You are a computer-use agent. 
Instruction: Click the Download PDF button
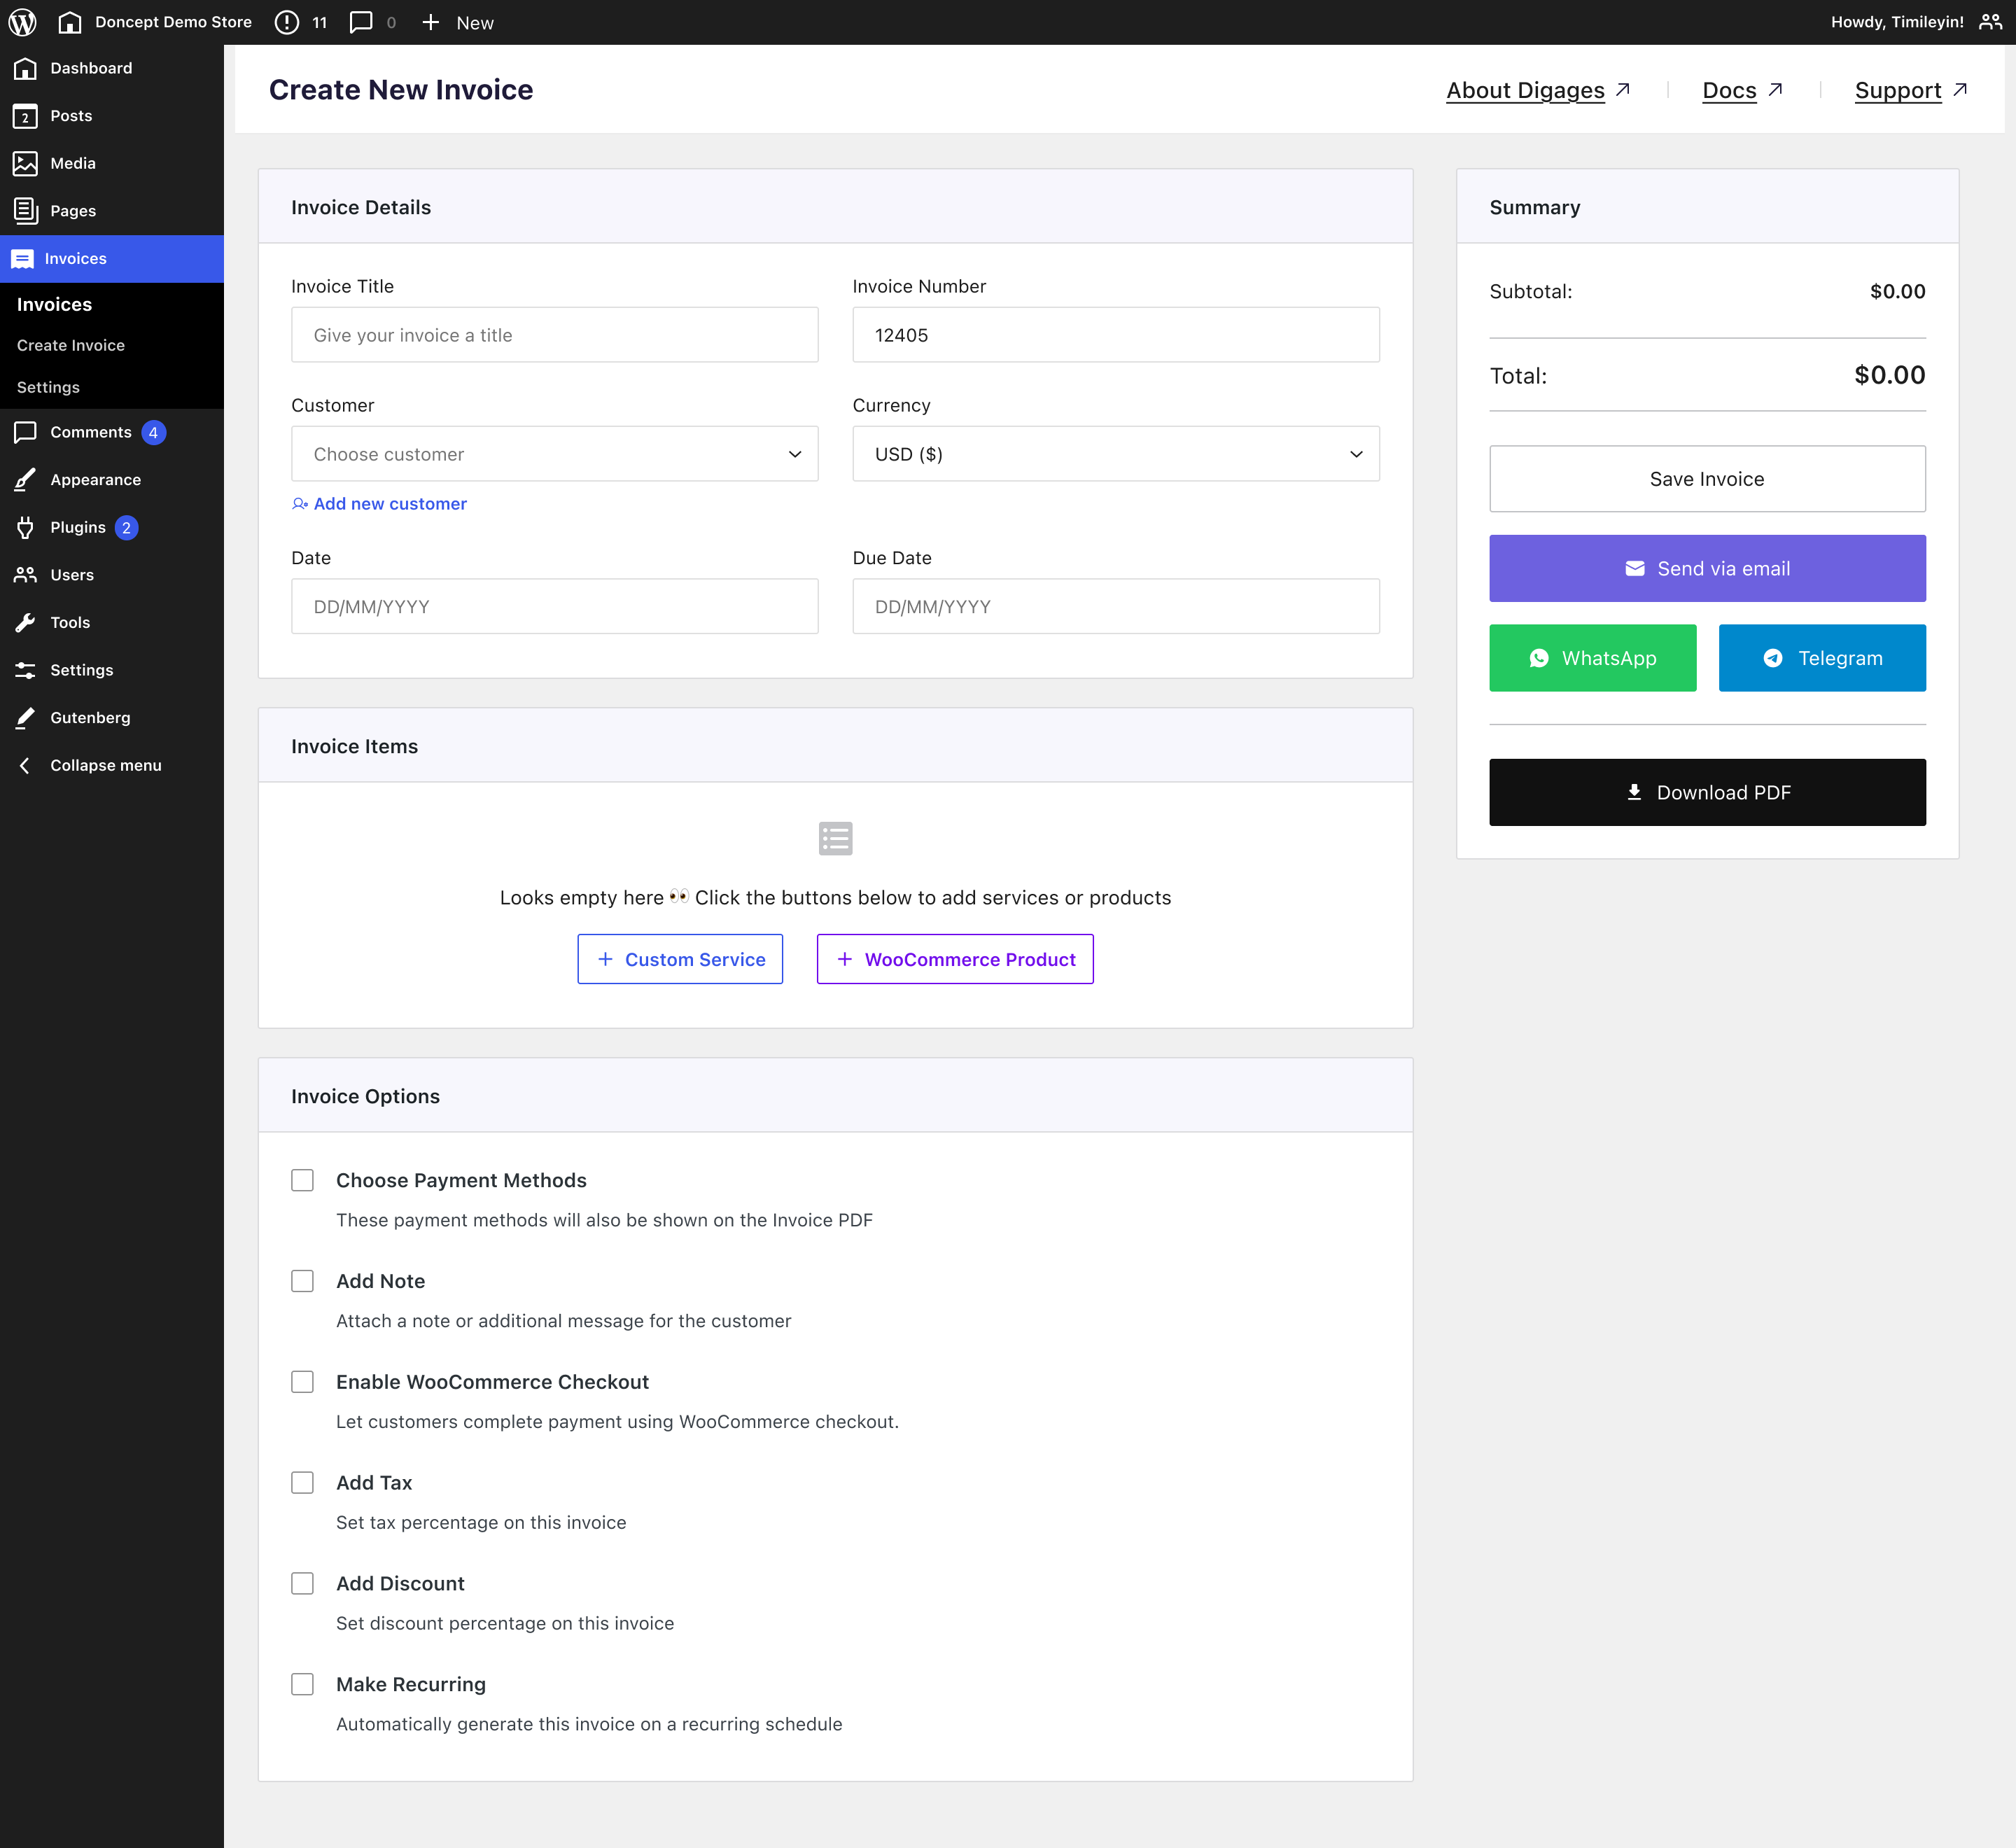click(x=1707, y=792)
